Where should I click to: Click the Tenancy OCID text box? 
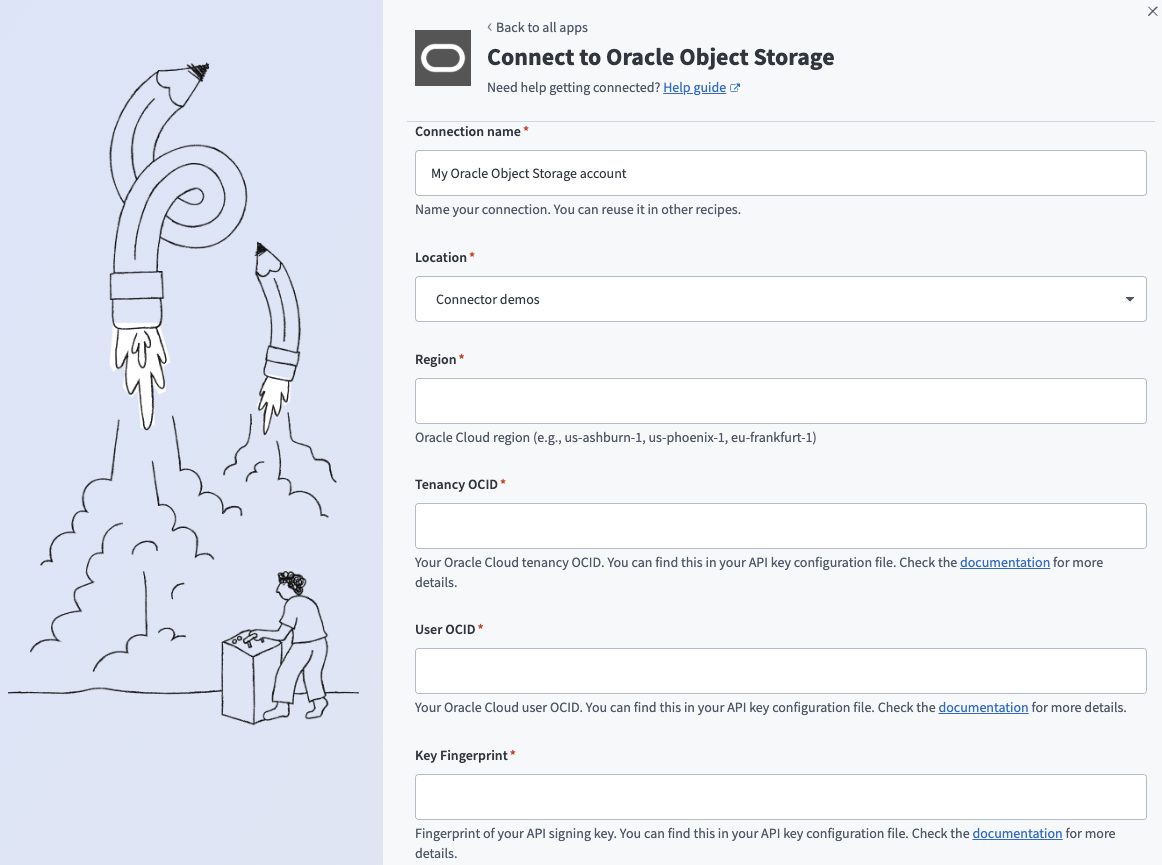(780, 525)
